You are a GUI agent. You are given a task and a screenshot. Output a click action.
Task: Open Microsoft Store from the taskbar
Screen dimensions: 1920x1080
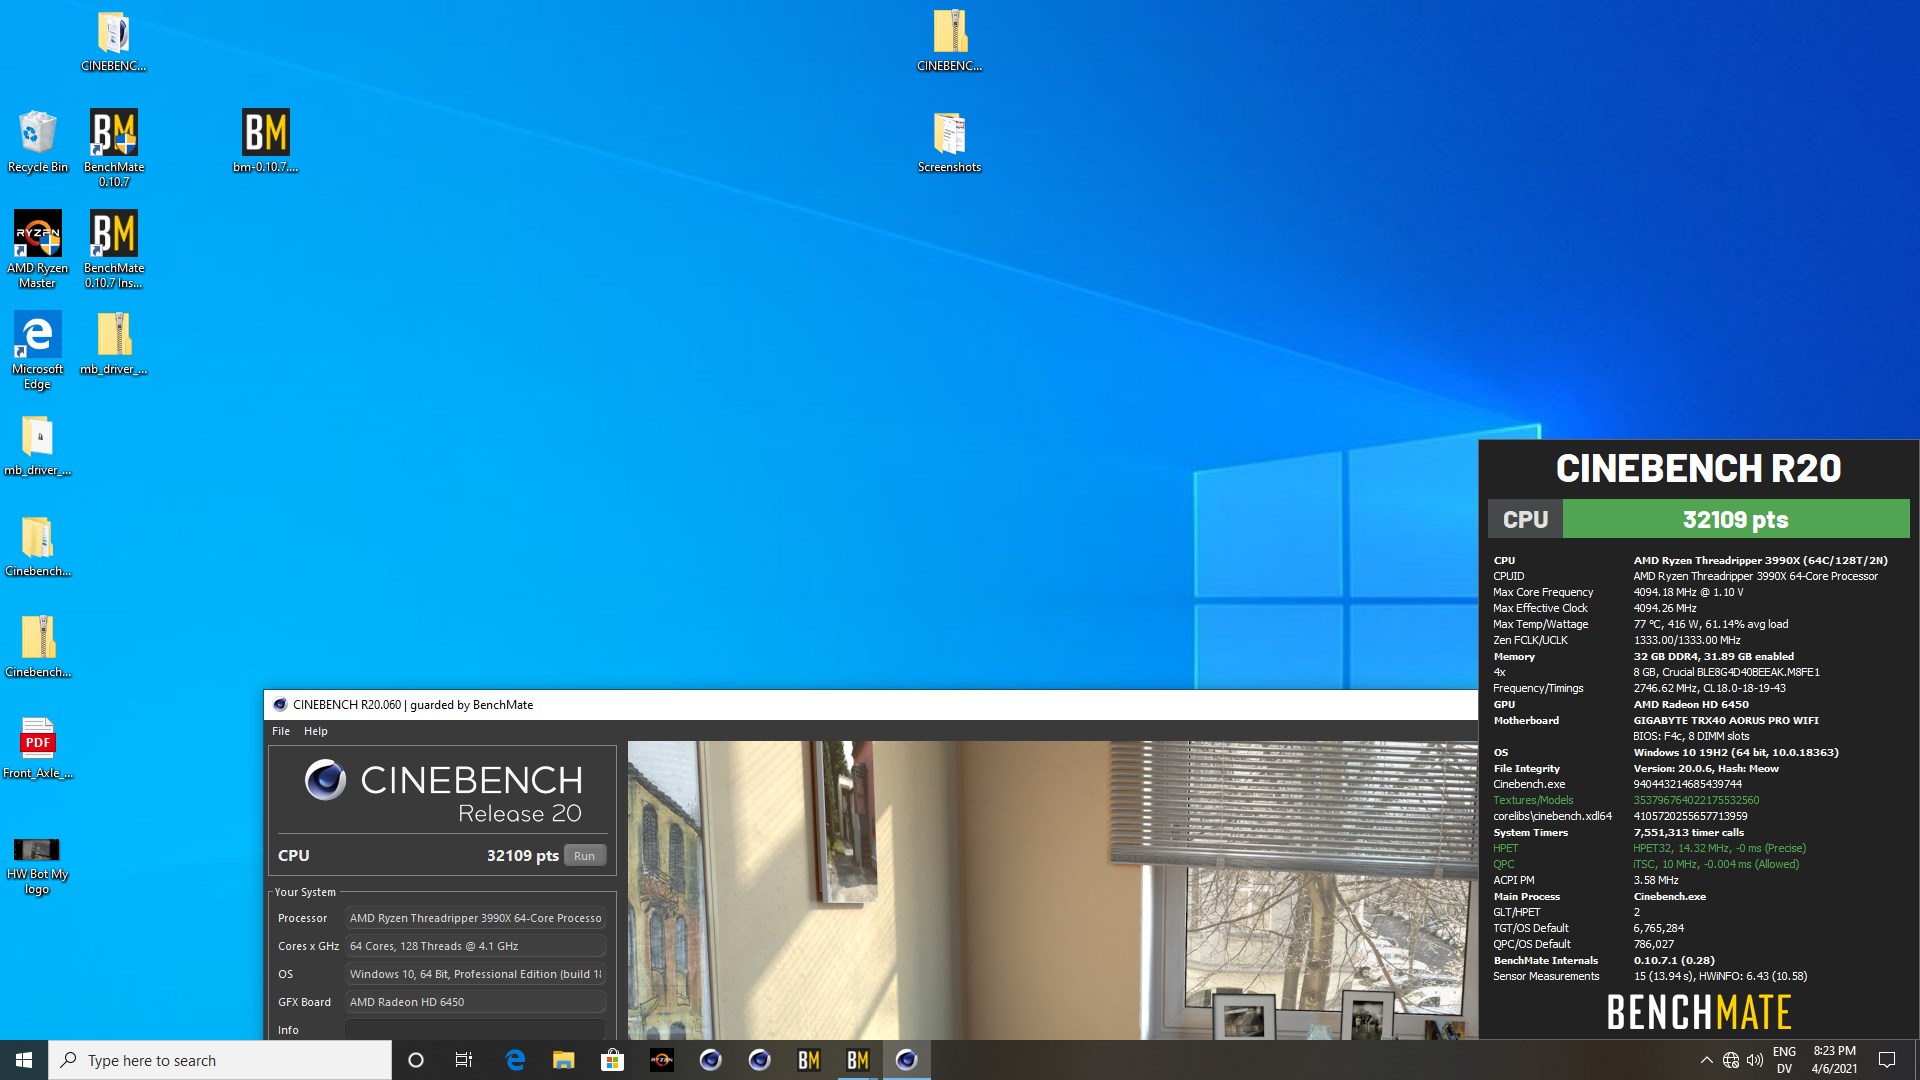pos(613,1060)
